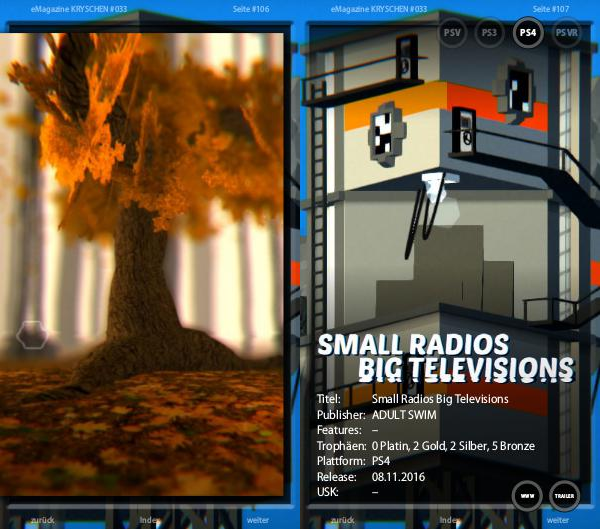Click the hexagon icon on the tree image
The width and height of the screenshot is (600, 529).
(x=32, y=335)
